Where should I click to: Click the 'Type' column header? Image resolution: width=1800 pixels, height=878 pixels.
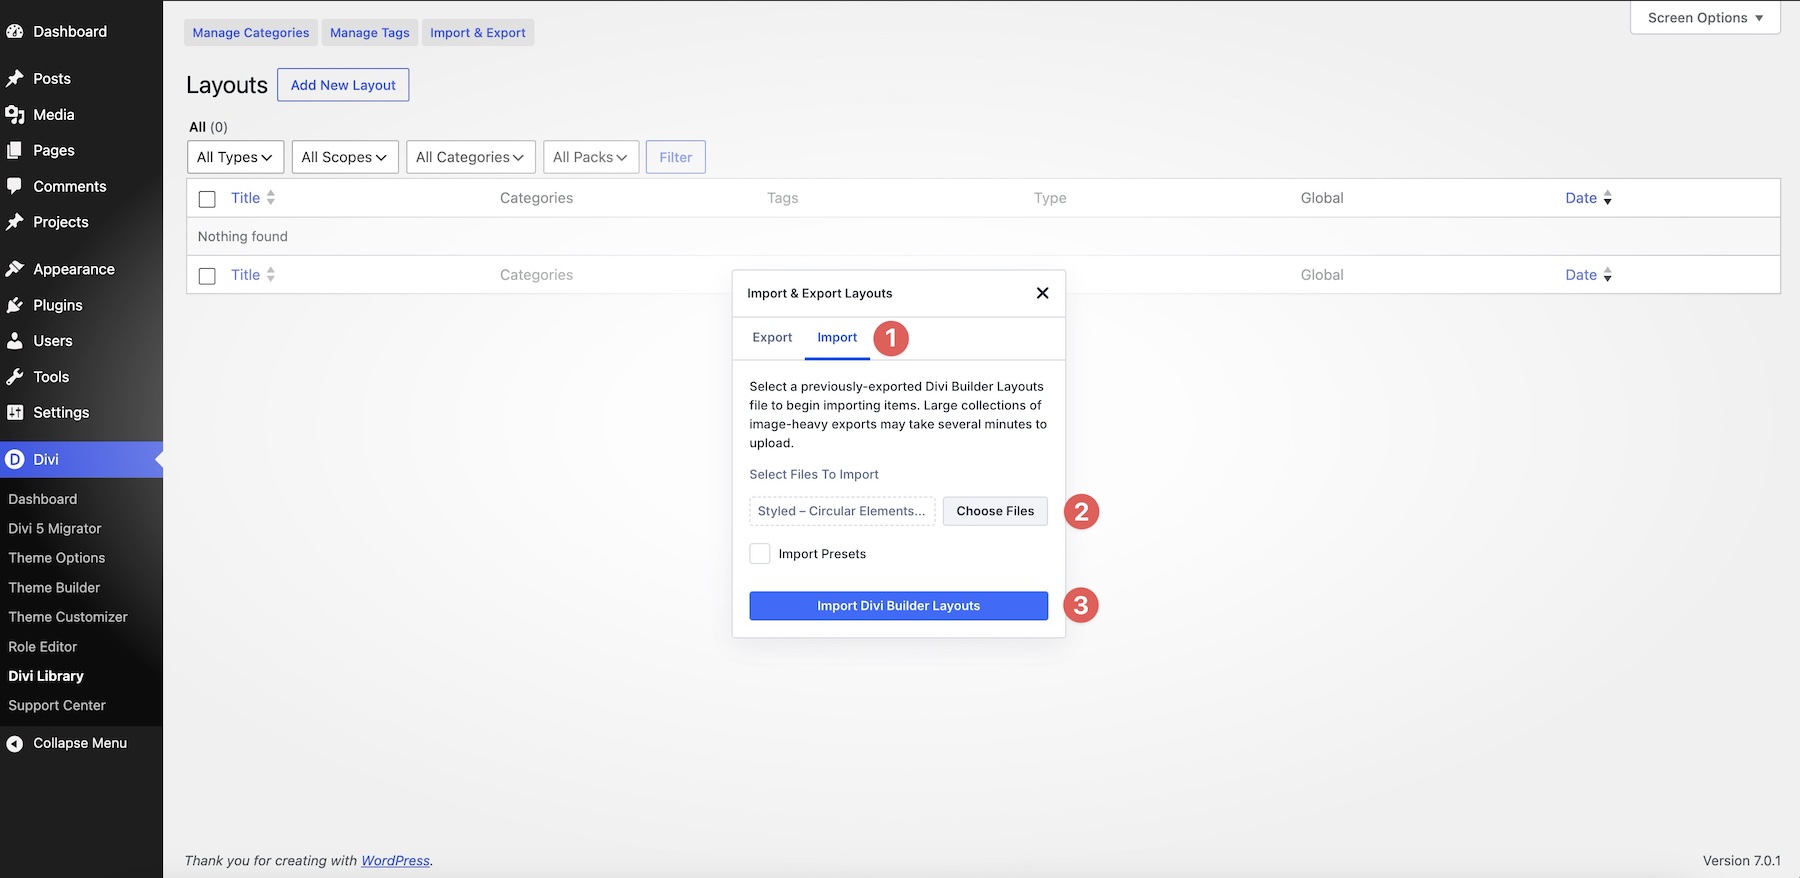(1050, 198)
